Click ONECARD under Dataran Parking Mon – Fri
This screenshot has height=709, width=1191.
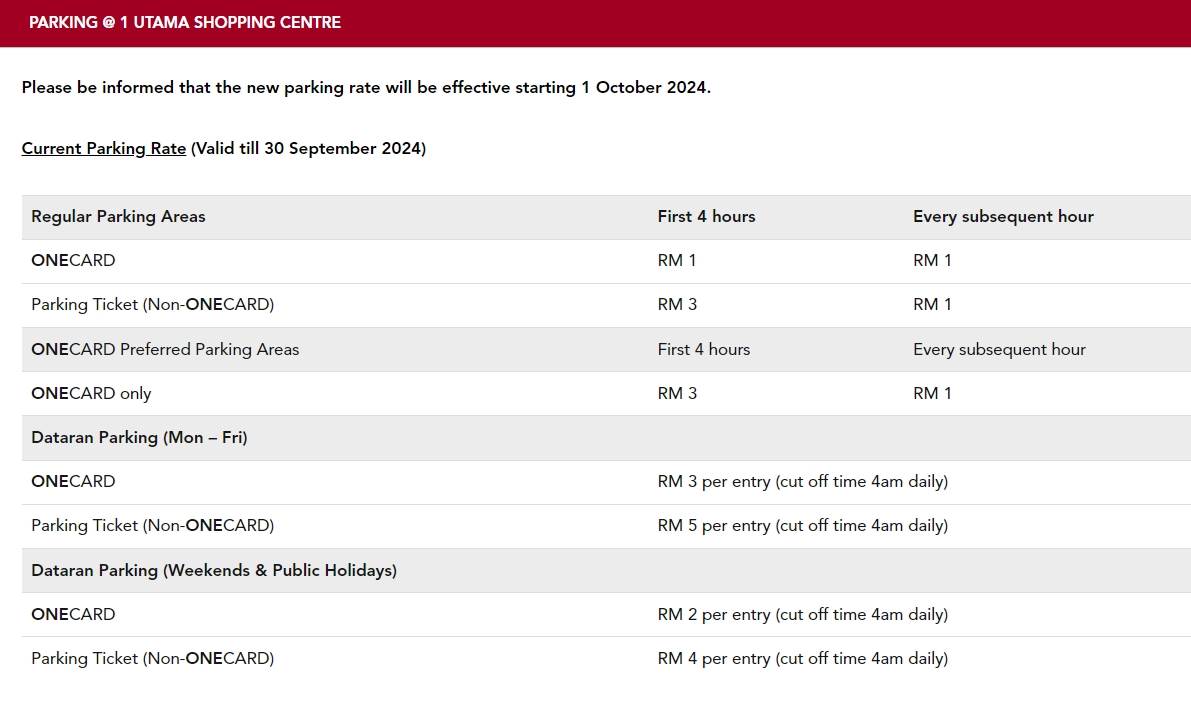point(73,482)
